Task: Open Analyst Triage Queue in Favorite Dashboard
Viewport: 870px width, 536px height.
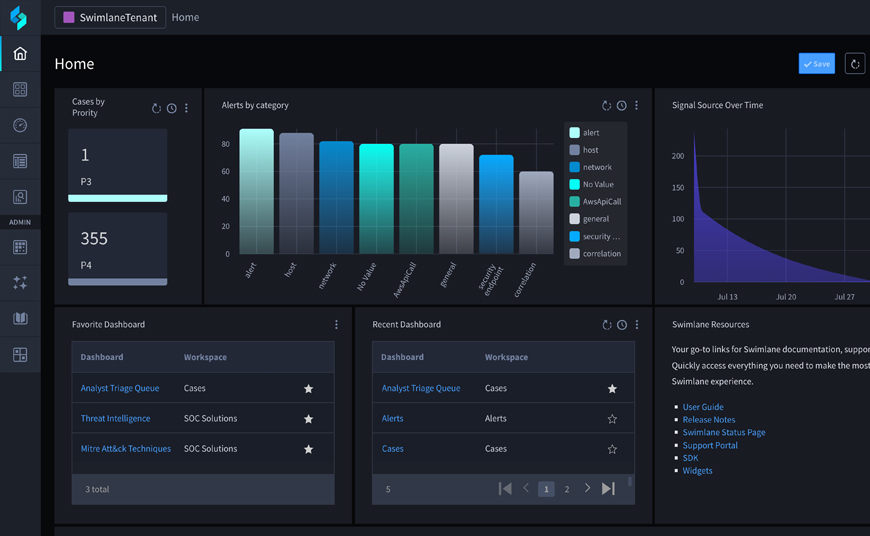Action: tap(120, 388)
